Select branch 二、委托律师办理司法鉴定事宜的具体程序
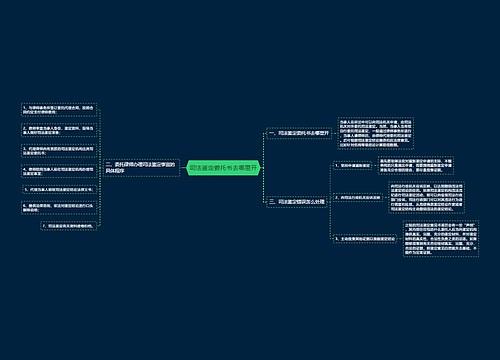500x360 pixels. click(x=142, y=168)
